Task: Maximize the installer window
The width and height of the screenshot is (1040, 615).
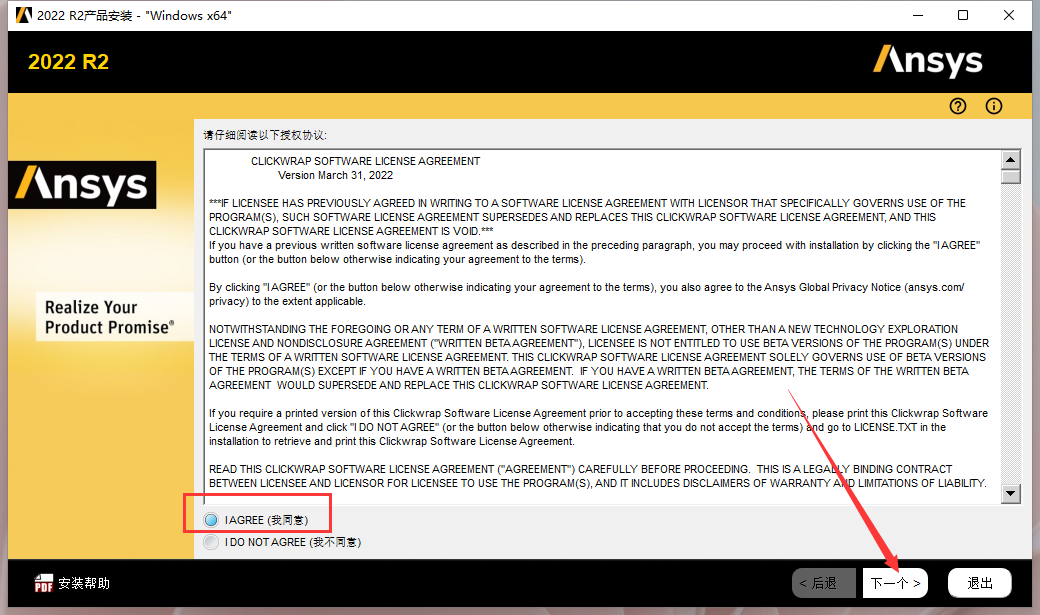Action: [963, 15]
